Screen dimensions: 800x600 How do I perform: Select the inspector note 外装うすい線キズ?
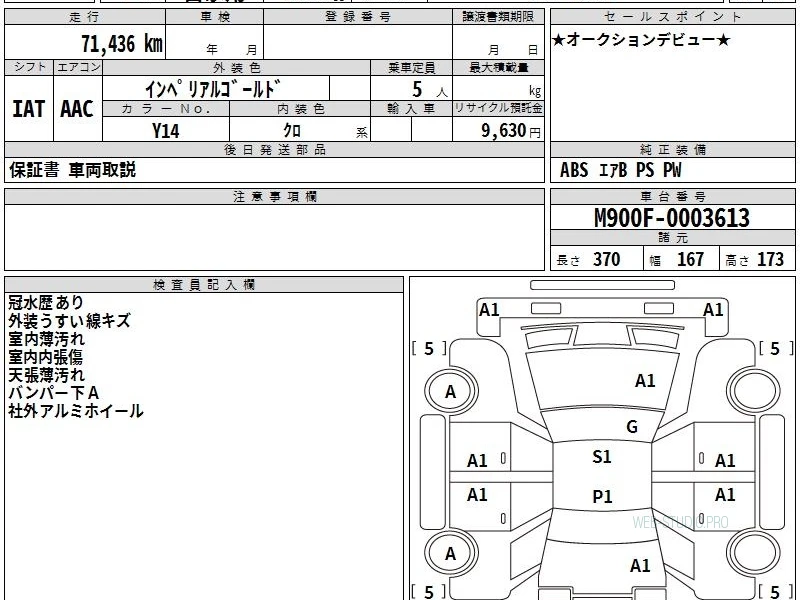(x=69, y=321)
